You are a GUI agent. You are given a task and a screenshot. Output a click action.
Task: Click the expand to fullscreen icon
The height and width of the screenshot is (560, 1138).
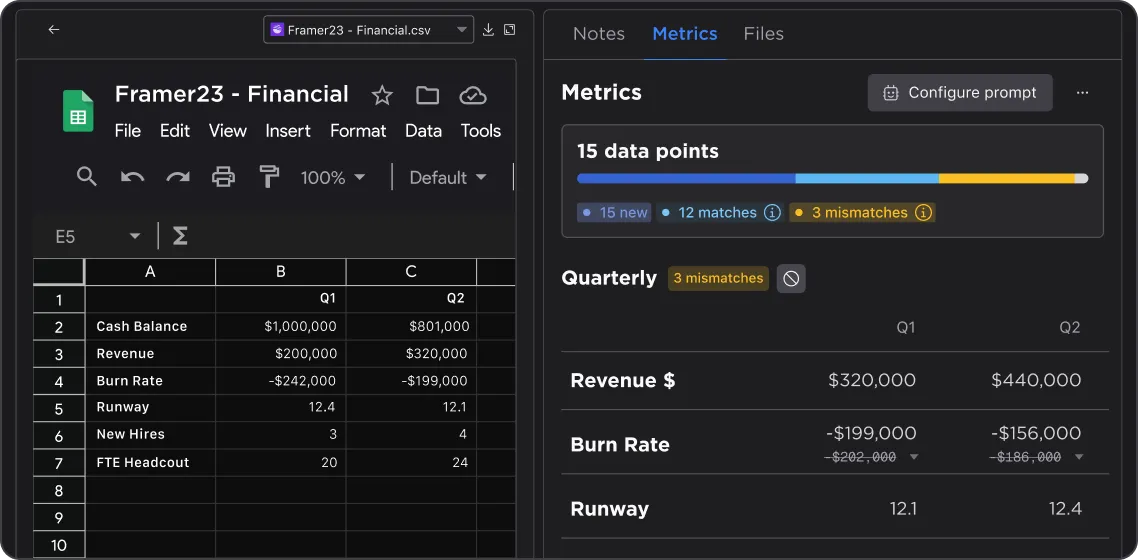[x=509, y=30]
